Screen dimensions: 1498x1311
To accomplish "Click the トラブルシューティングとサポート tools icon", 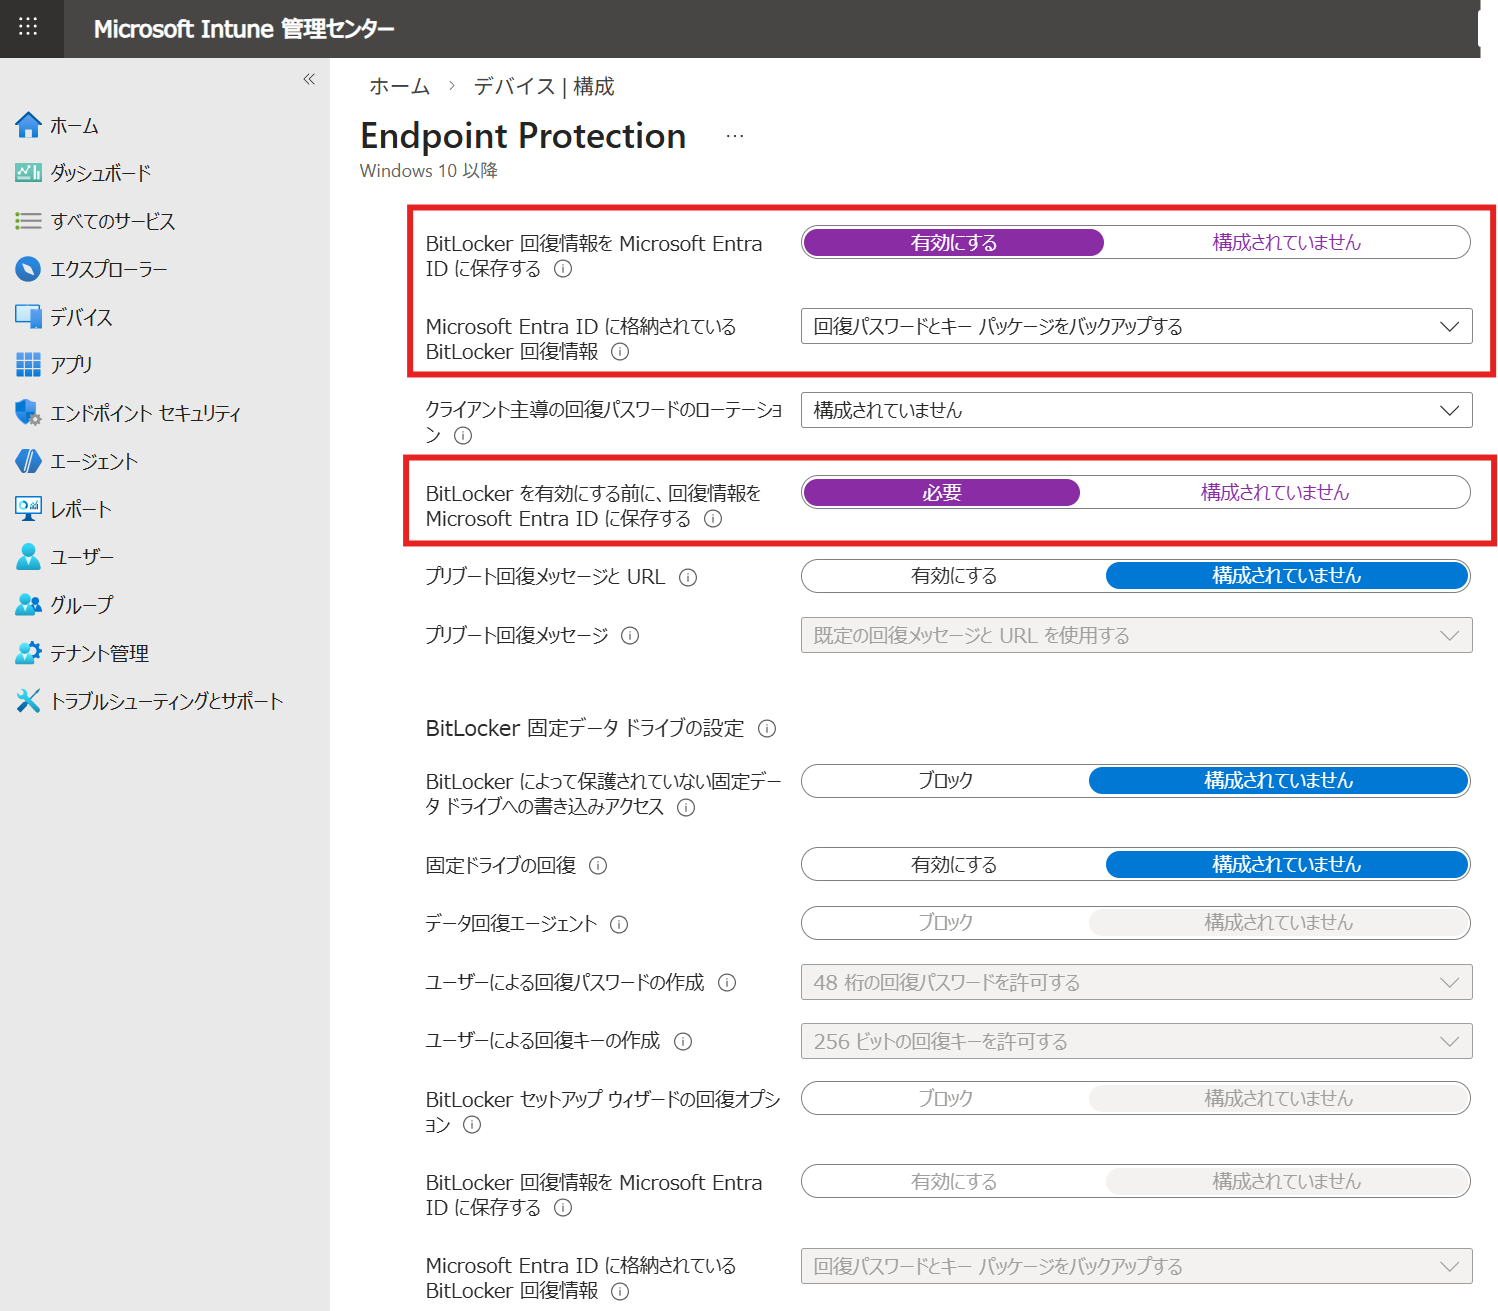I will pyautogui.click(x=28, y=701).
